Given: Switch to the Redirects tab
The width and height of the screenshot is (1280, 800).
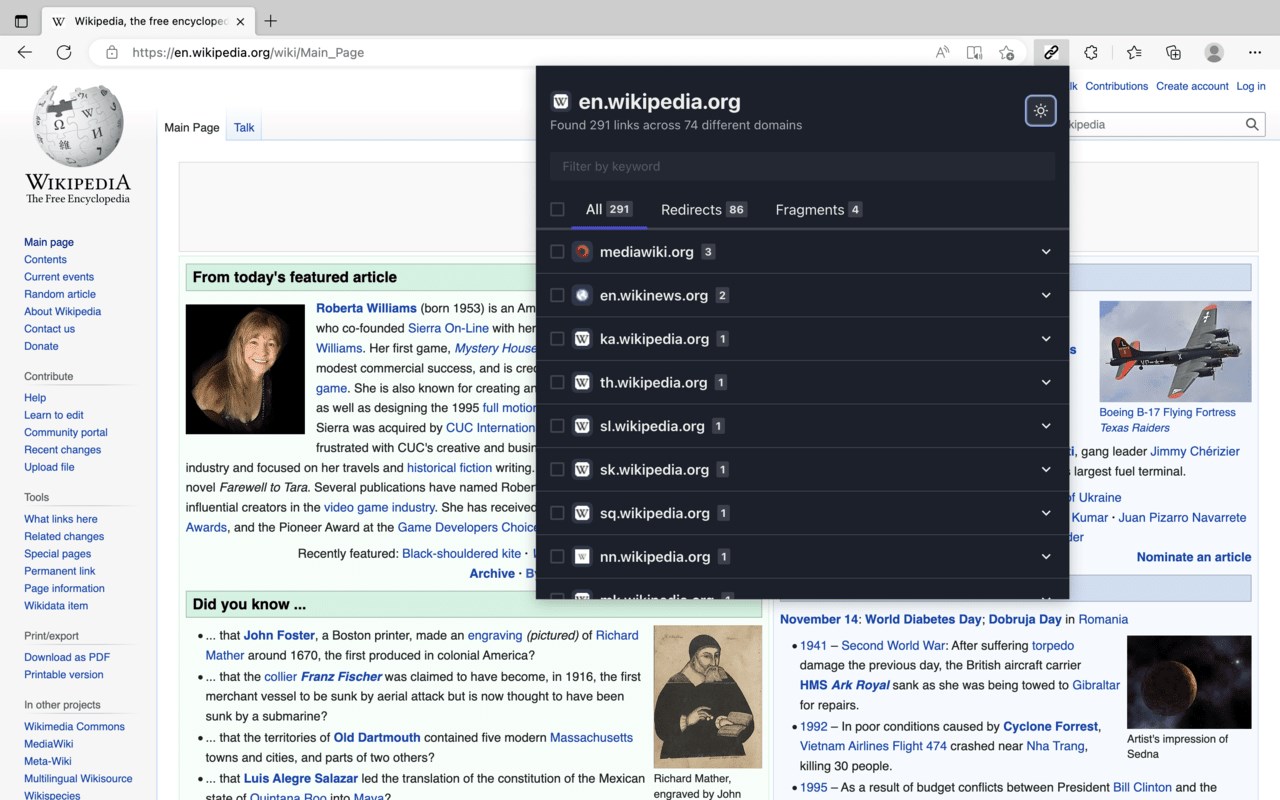Looking at the screenshot, I should coord(704,209).
